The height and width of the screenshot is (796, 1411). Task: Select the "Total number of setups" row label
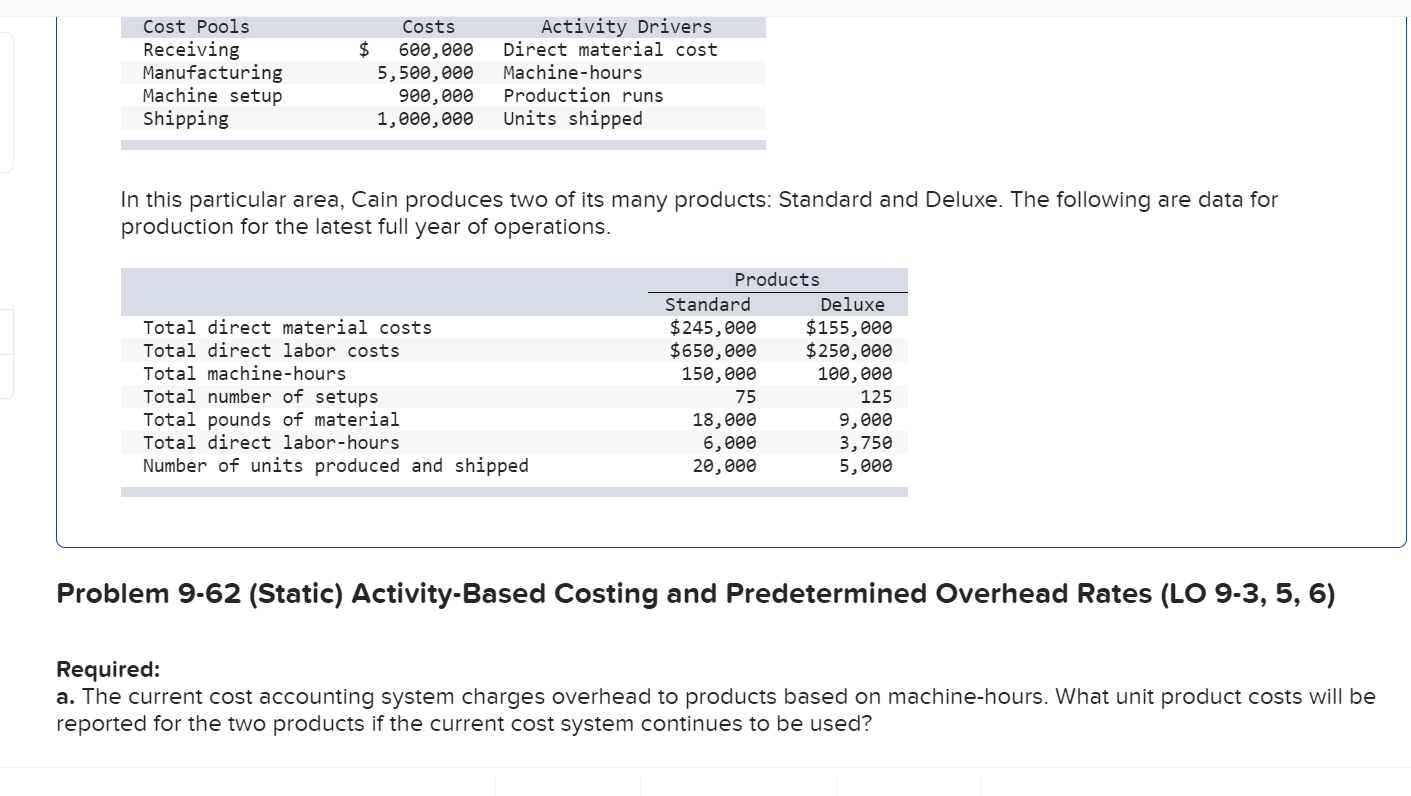(x=260, y=397)
